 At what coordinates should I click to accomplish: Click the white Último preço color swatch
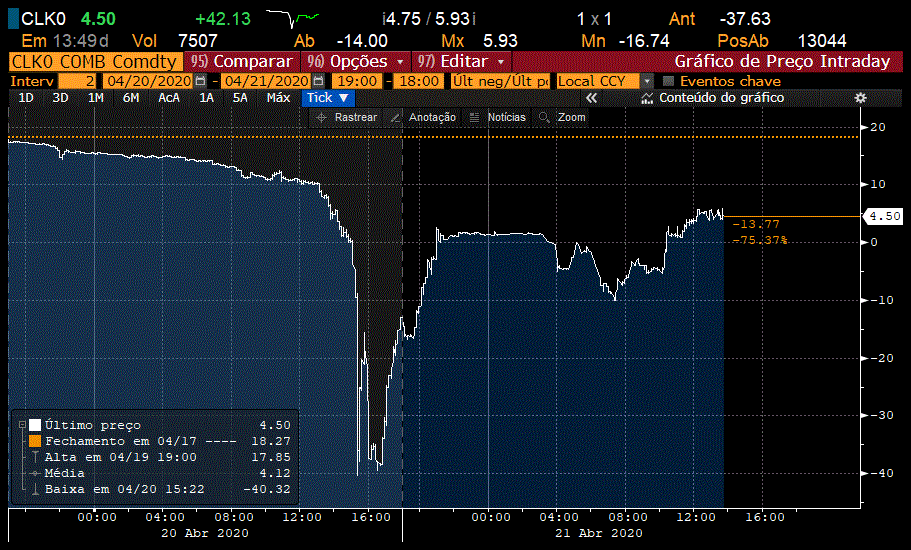35,425
